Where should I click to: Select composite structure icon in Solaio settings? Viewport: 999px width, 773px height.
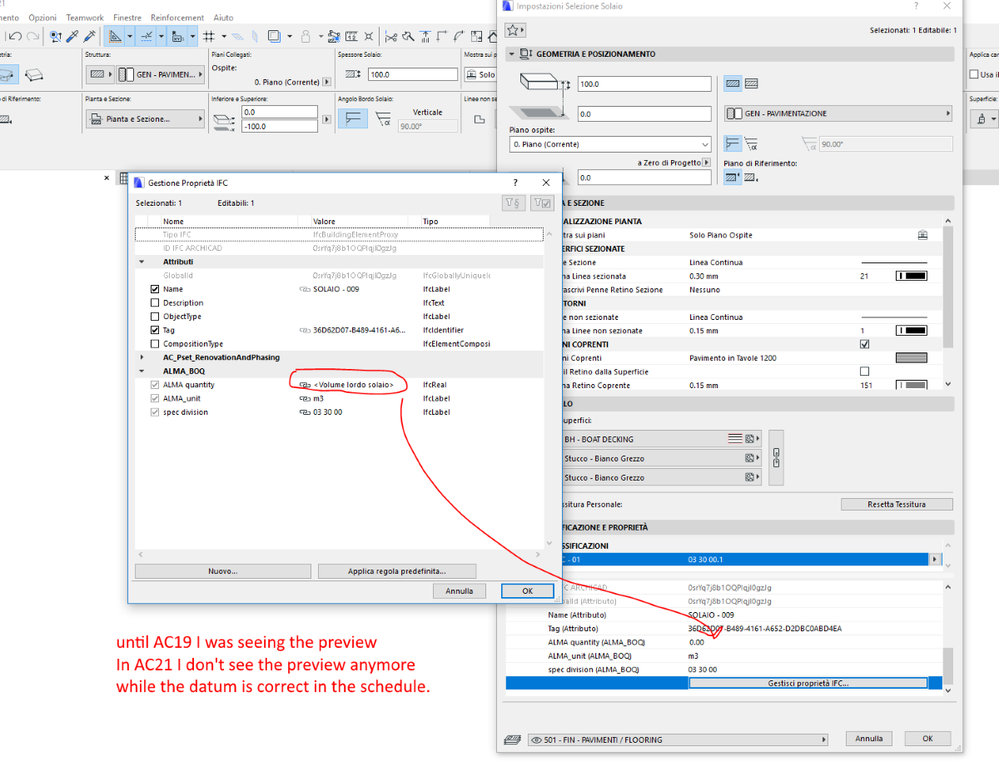pos(751,83)
